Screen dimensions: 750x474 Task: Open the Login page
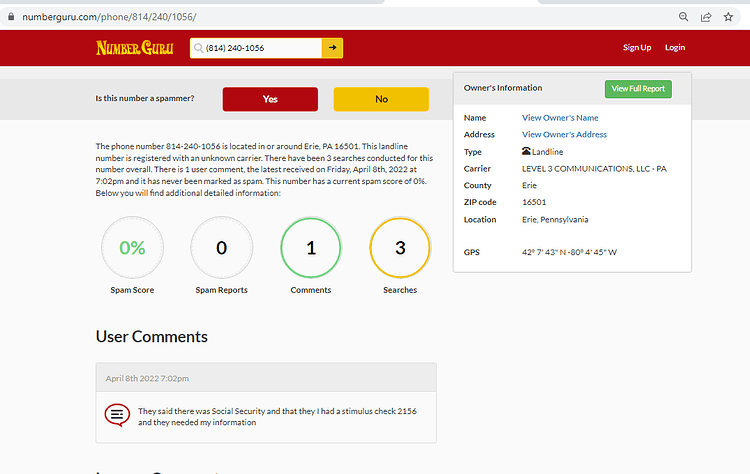point(675,47)
